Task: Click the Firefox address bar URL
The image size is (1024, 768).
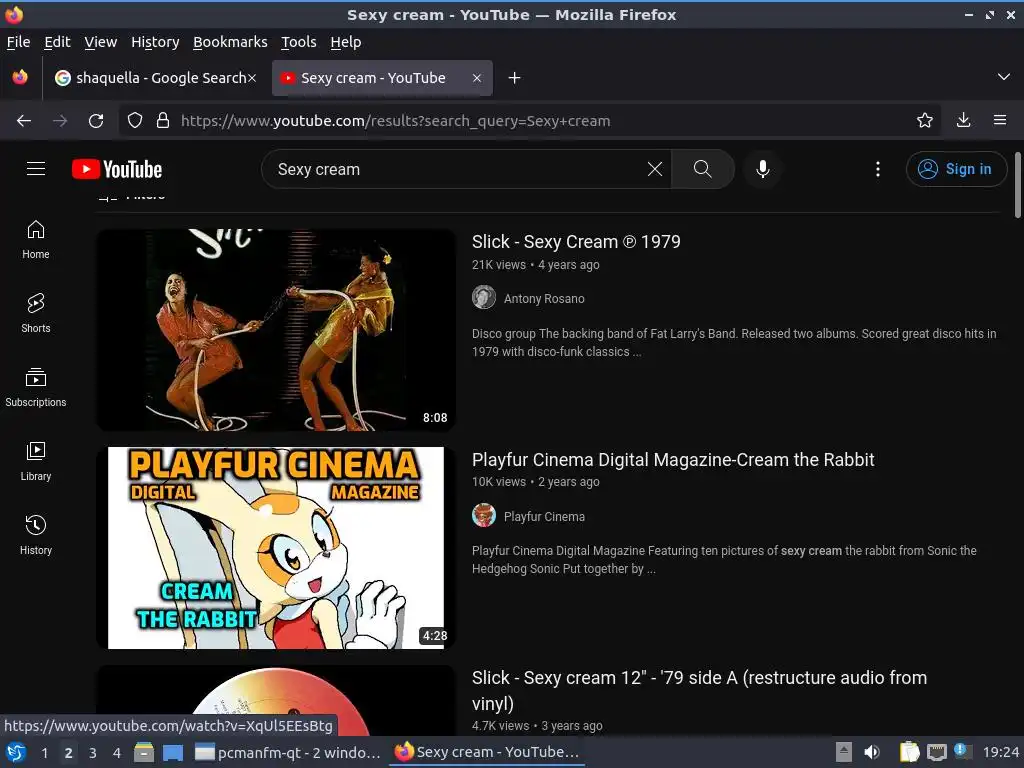Action: pyautogui.click(x=396, y=121)
